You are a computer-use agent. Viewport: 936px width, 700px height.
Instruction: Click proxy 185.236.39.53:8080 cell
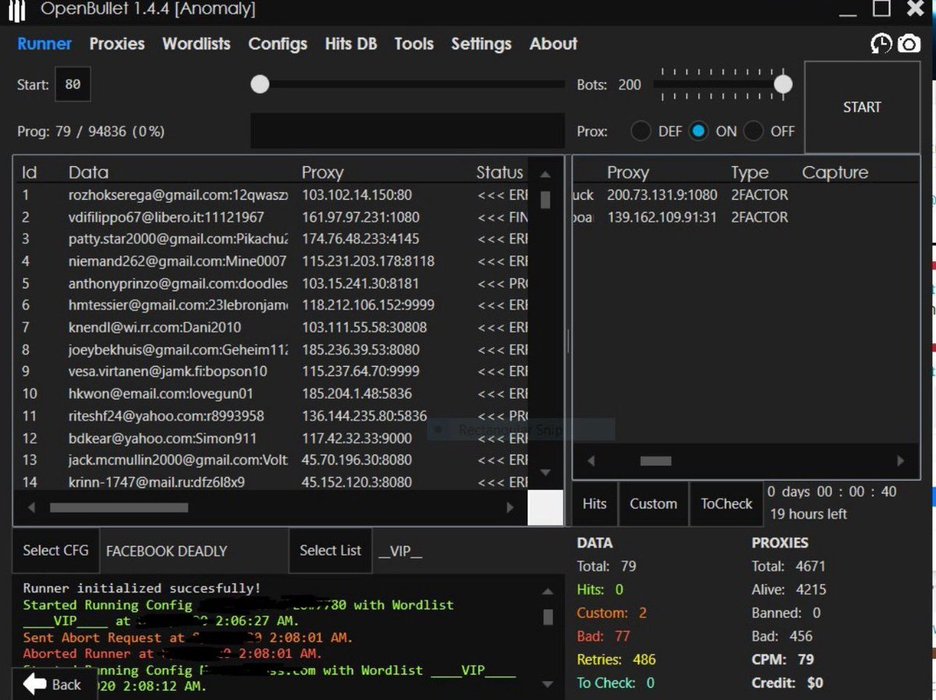click(361, 349)
